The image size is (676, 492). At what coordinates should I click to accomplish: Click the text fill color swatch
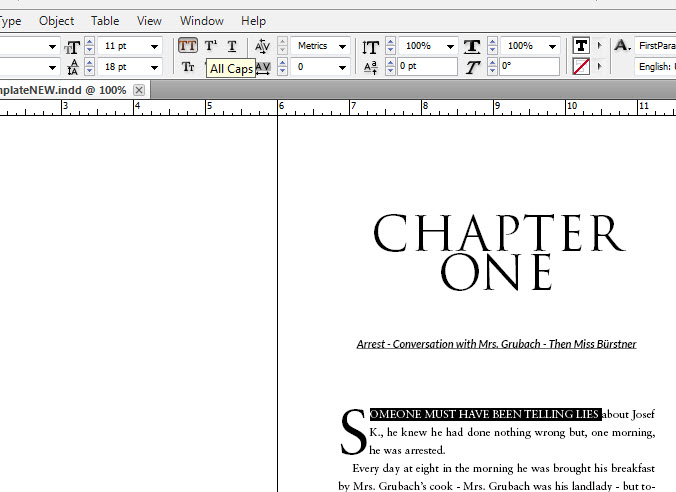[x=581, y=46]
